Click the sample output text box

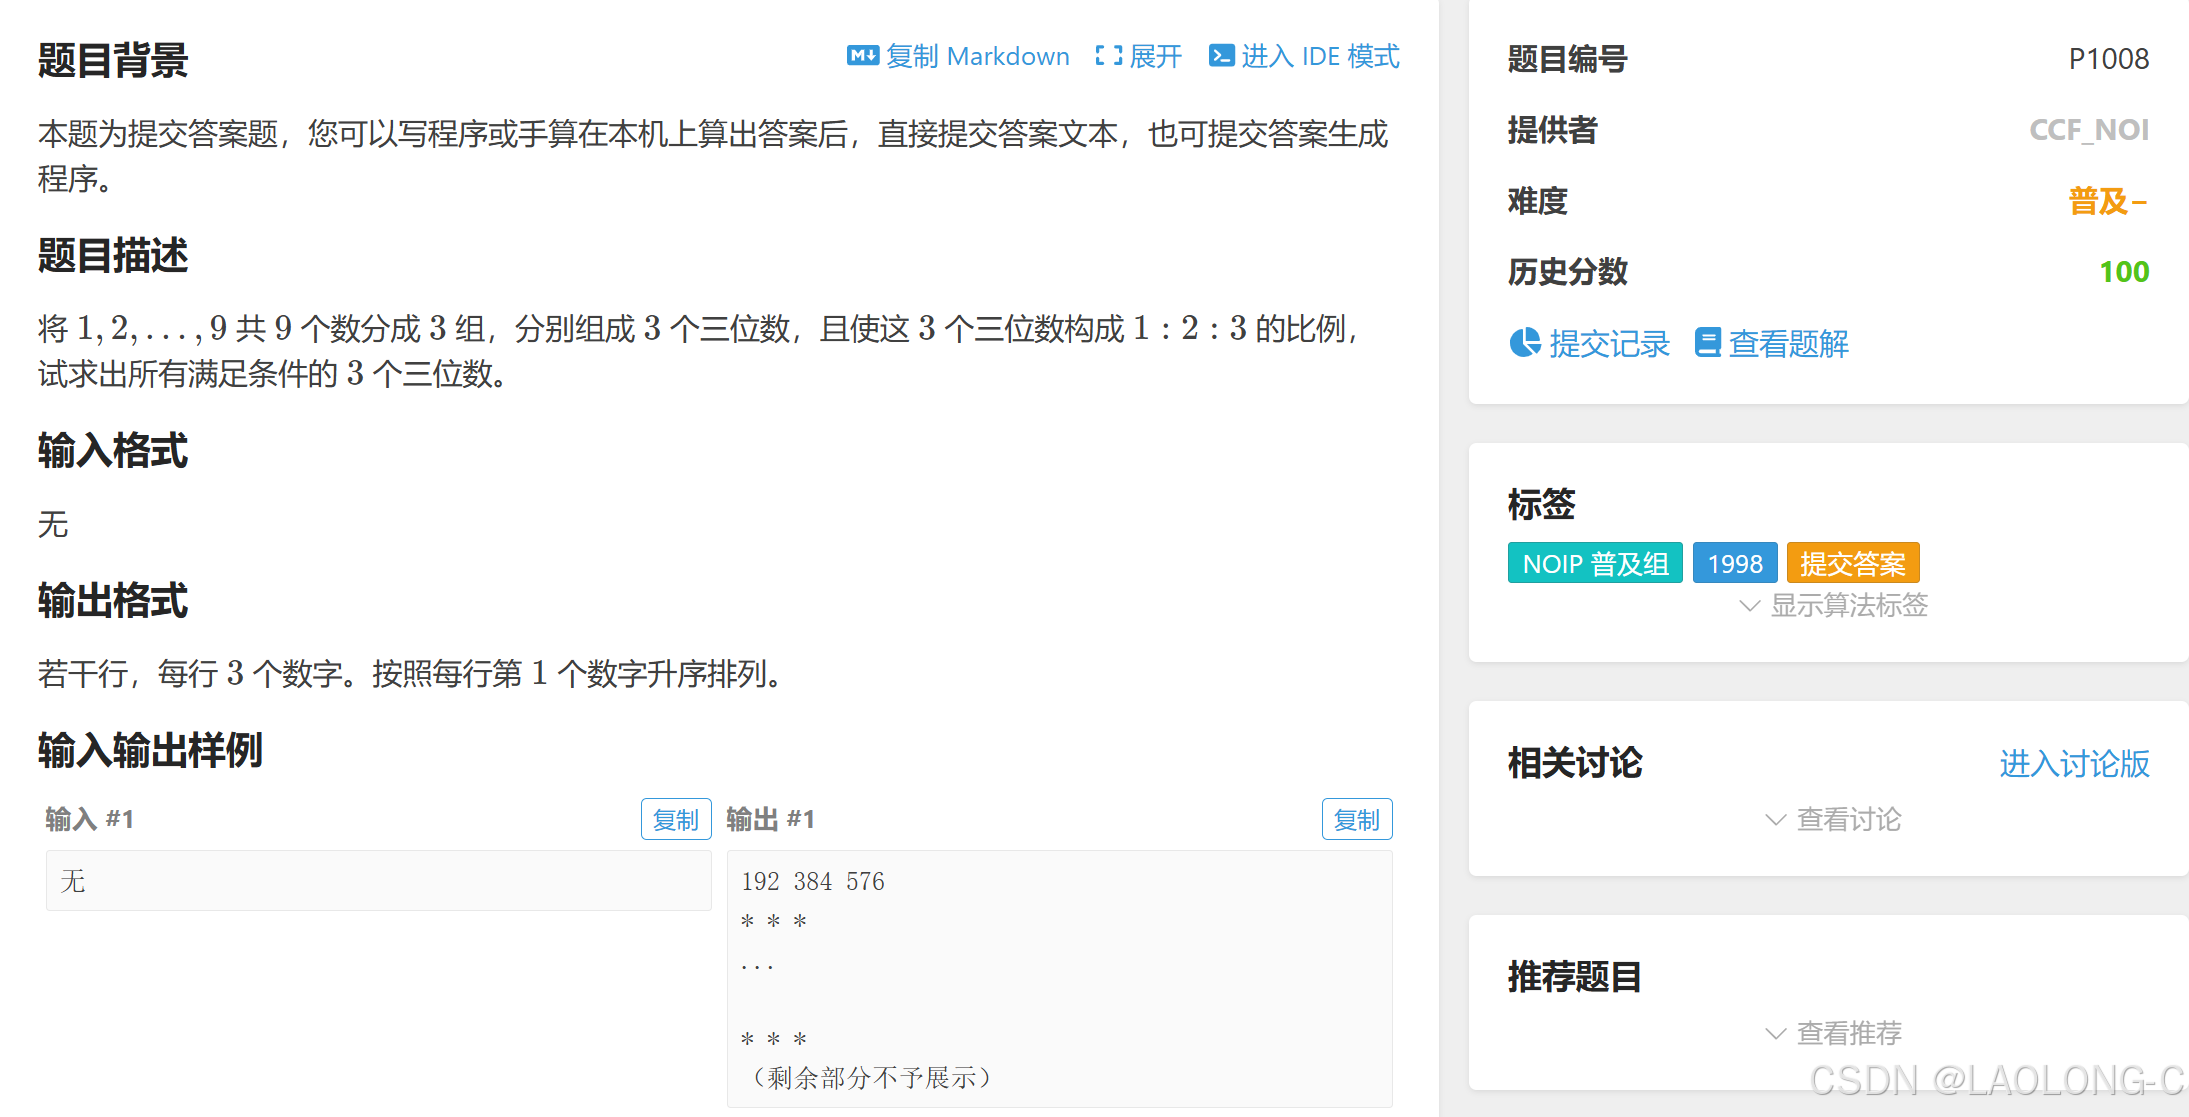[1058, 978]
